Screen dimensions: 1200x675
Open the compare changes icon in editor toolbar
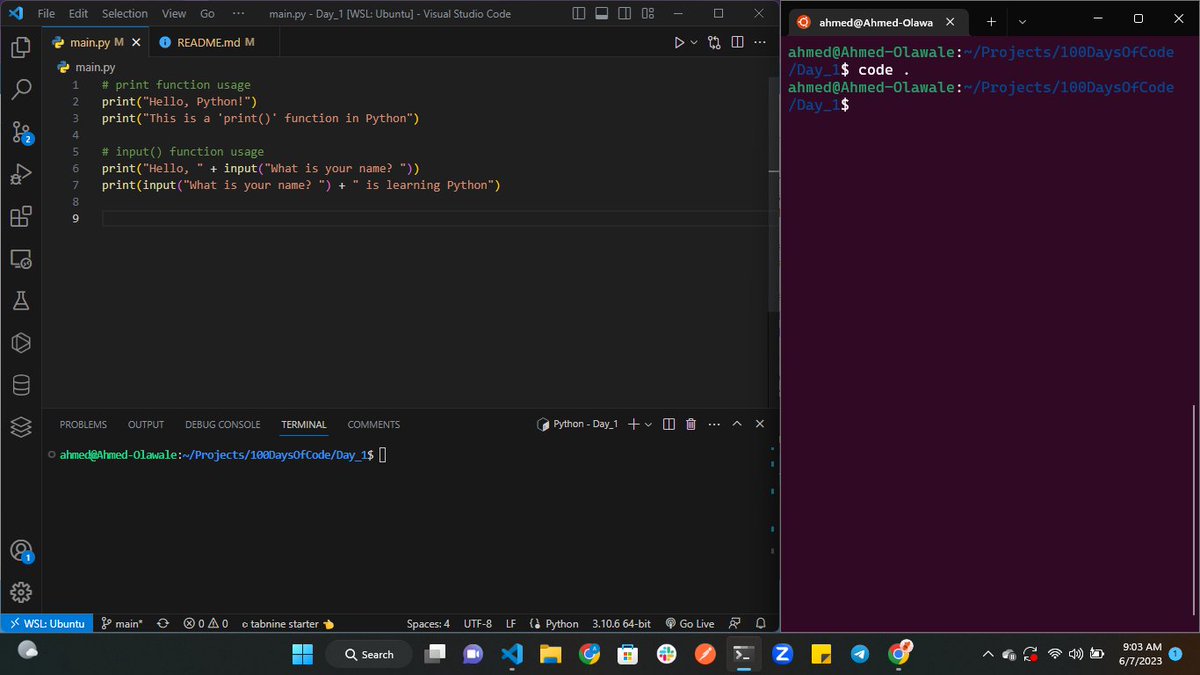714,42
